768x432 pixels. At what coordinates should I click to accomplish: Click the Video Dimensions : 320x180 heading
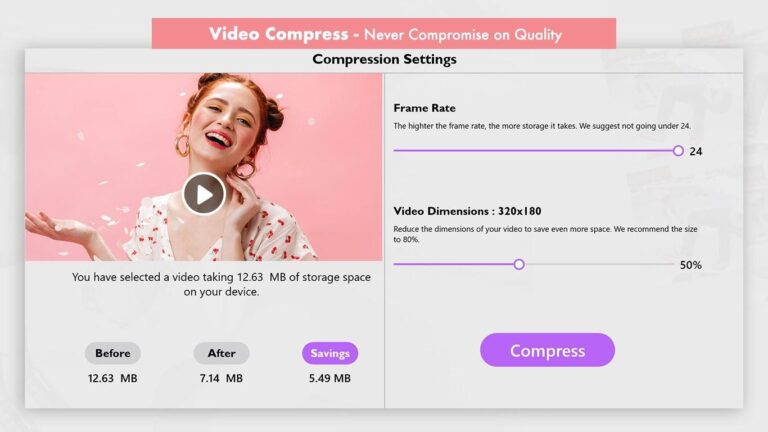pyautogui.click(x=467, y=211)
